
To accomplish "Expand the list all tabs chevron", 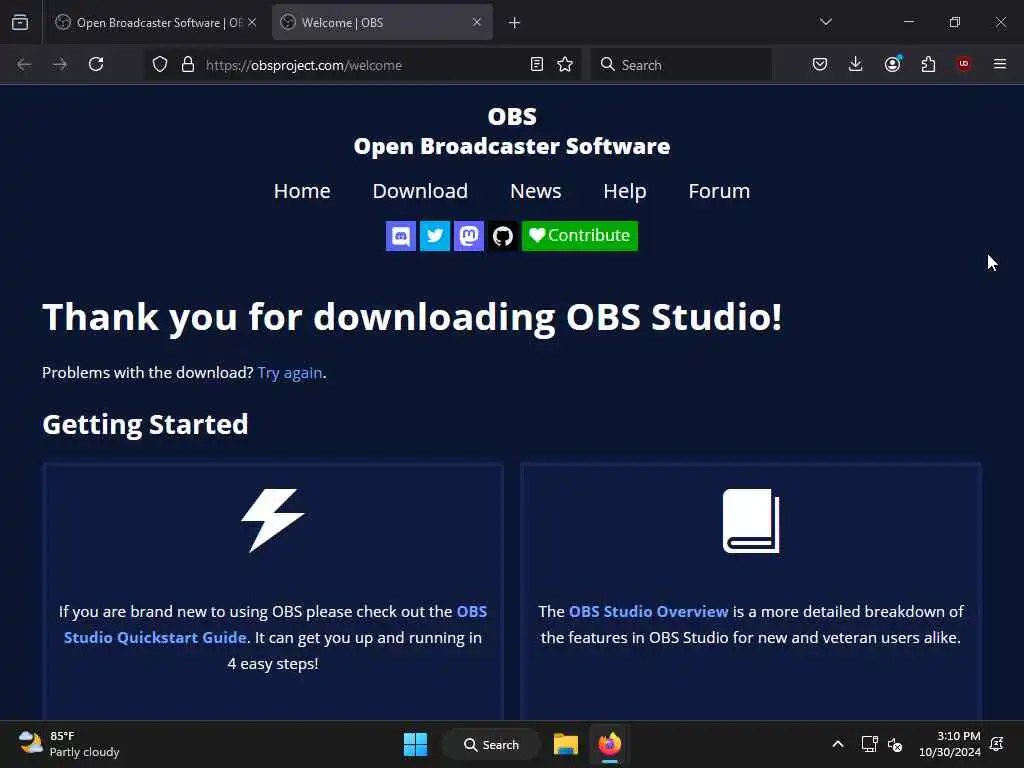I will click(x=826, y=22).
